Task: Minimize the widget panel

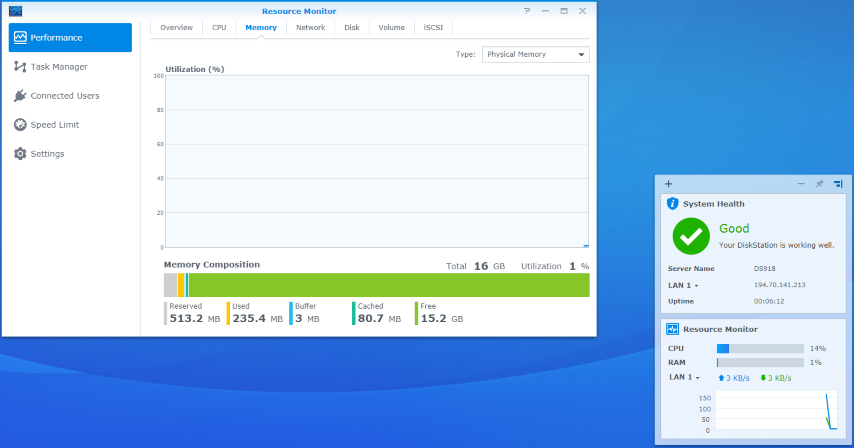Action: [801, 184]
